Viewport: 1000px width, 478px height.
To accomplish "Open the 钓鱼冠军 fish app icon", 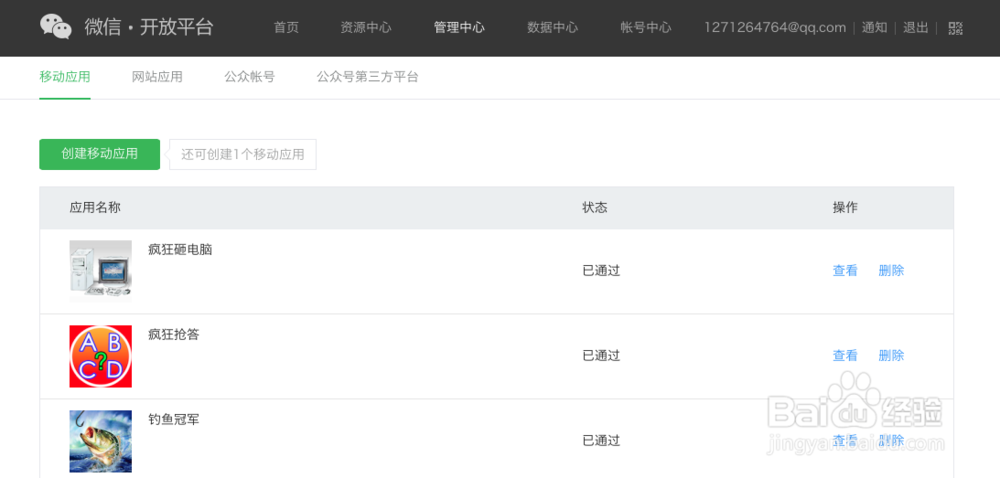I will [101, 441].
